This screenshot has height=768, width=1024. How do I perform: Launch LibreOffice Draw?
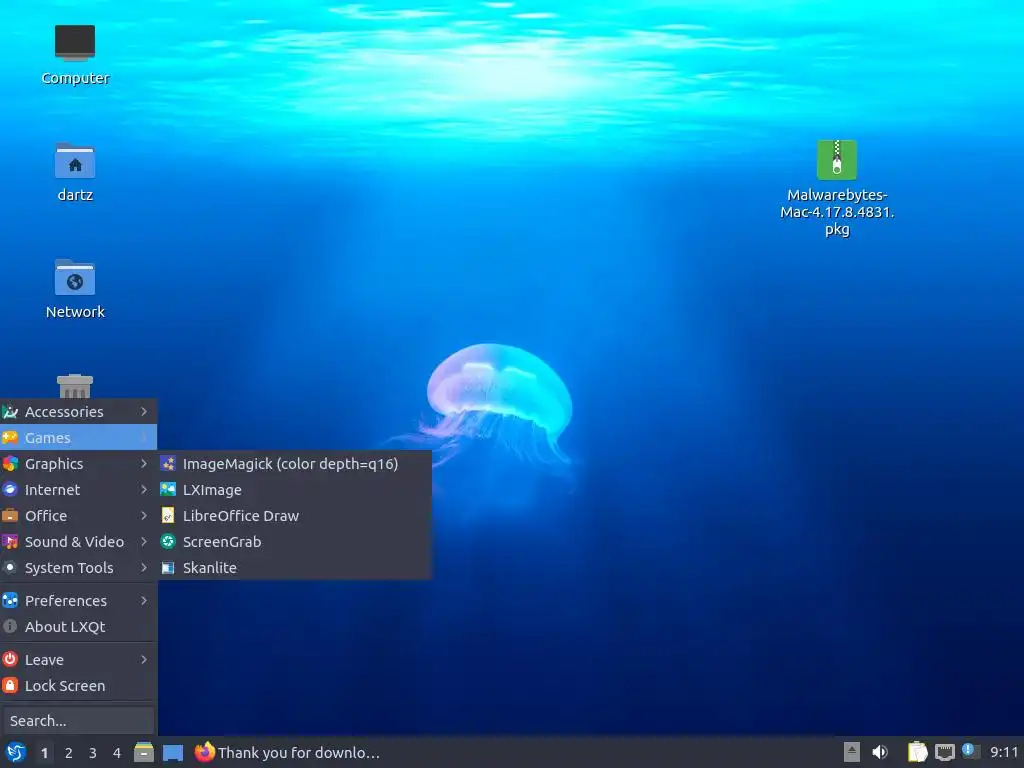click(x=295, y=516)
